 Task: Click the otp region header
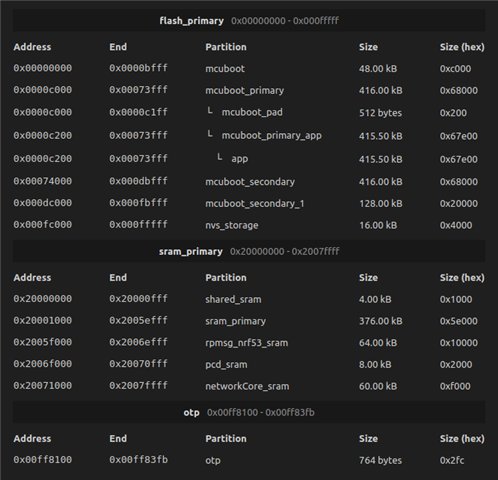[249, 412]
